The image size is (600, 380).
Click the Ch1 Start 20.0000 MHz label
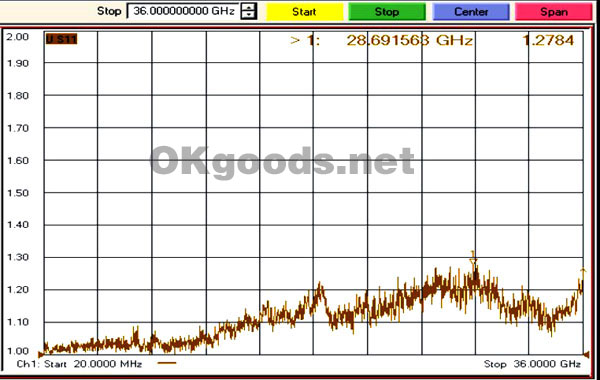[79, 364]
